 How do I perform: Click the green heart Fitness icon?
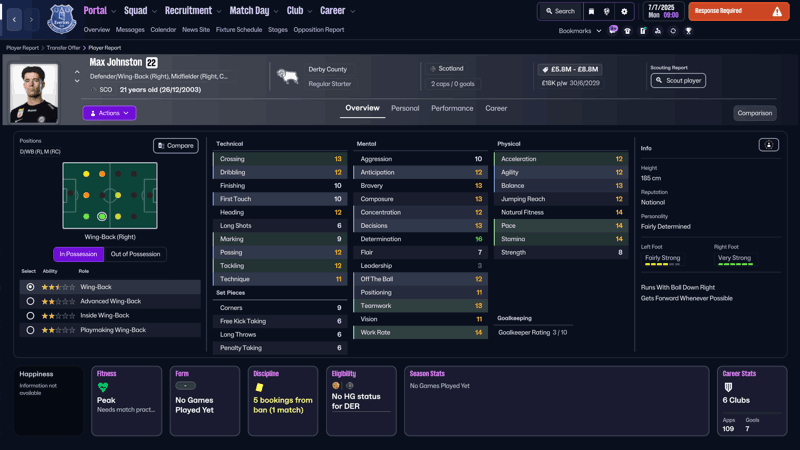(103, 388)
